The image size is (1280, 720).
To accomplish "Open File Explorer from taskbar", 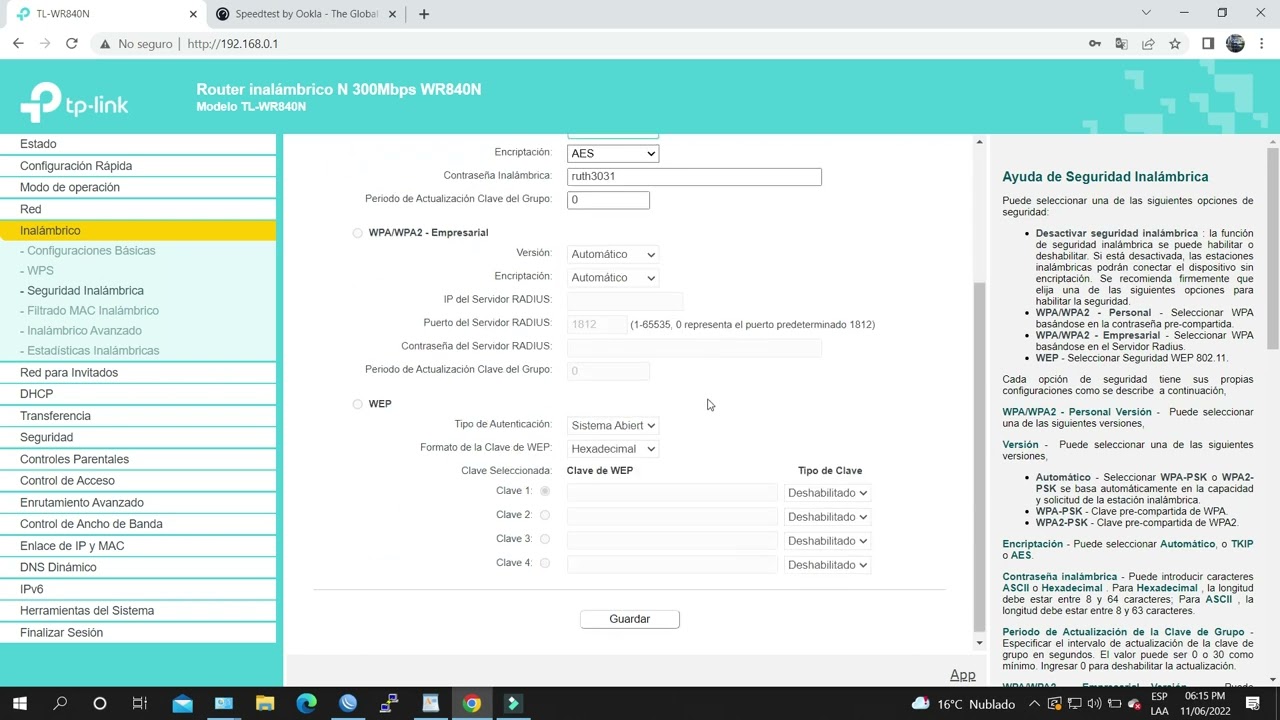I will coord(265,704).
